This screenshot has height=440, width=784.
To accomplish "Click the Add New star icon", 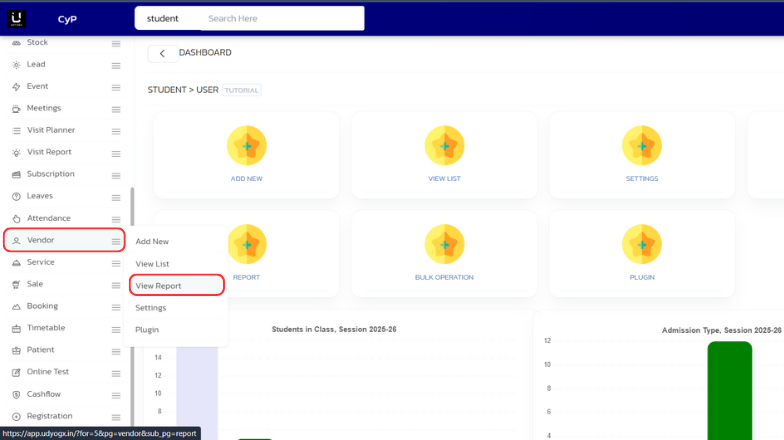I will tap(246, 145).
